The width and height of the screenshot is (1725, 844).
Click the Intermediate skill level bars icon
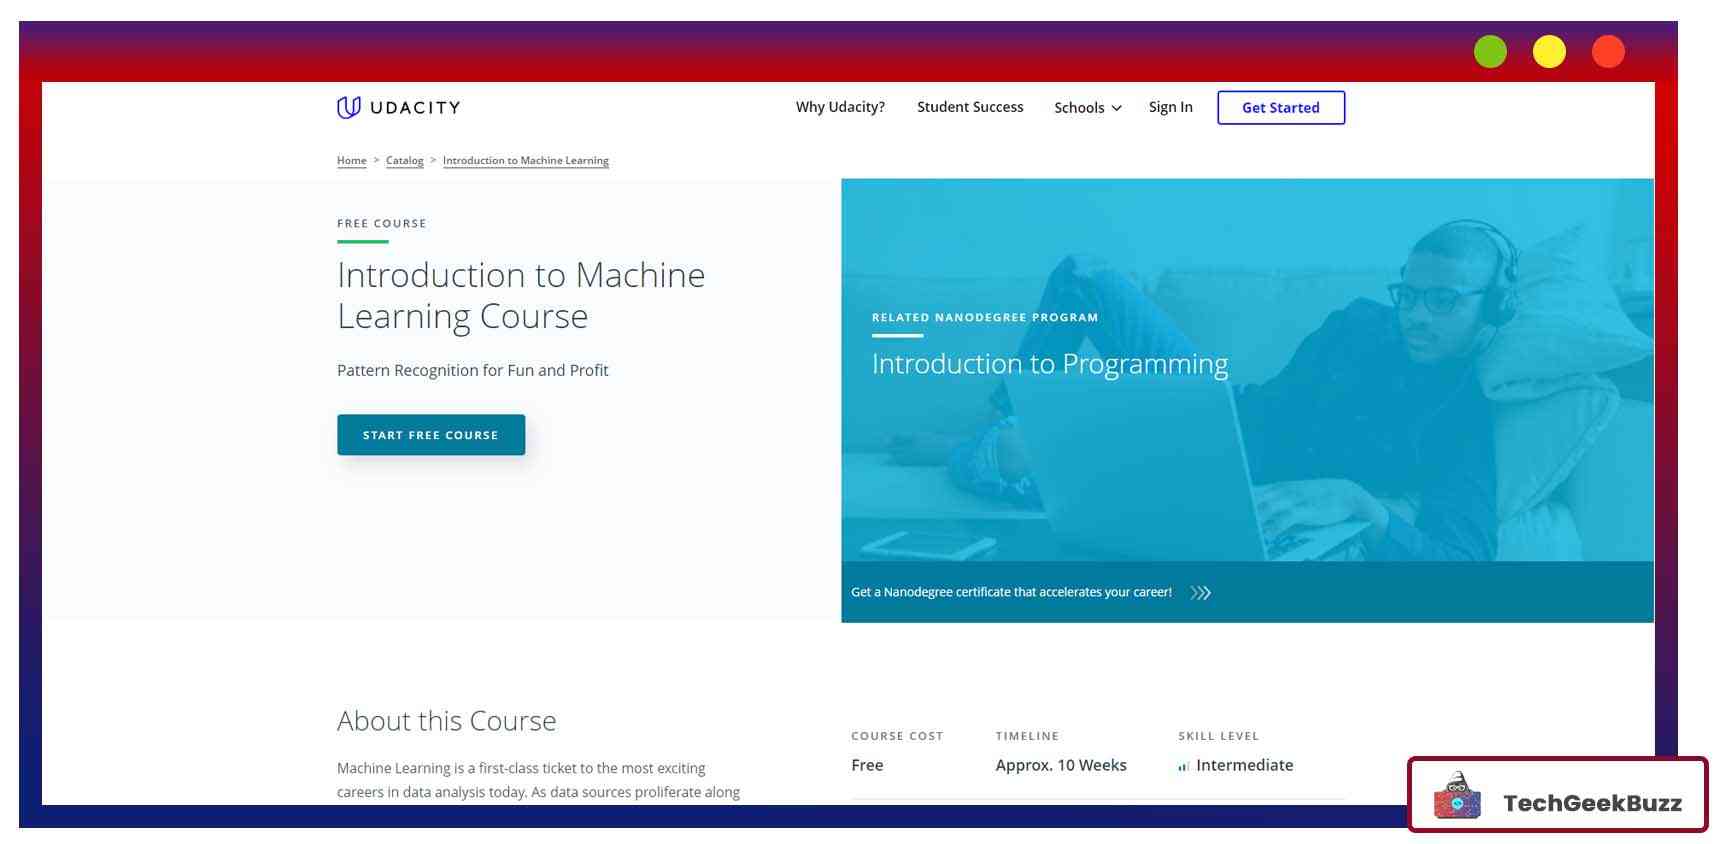pyautogui.click(x=1183, y=767)
